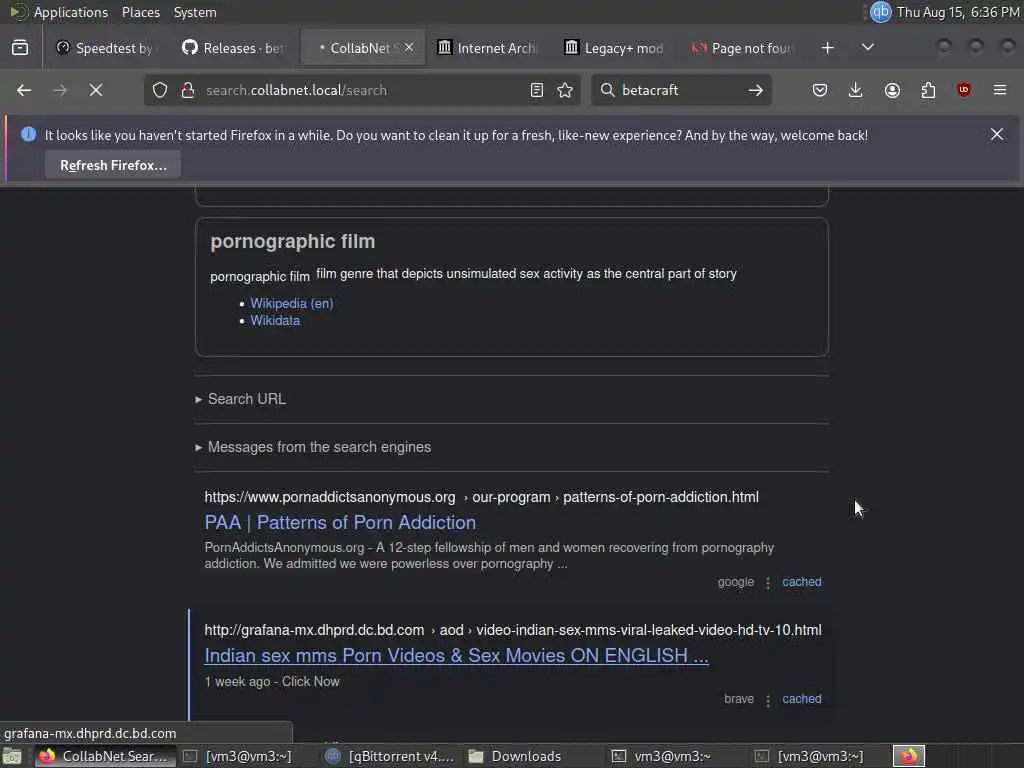This screenshot has height=768, width=1024.
Task: Open the Extensions puzzle icon
Action: coord(928,90)
